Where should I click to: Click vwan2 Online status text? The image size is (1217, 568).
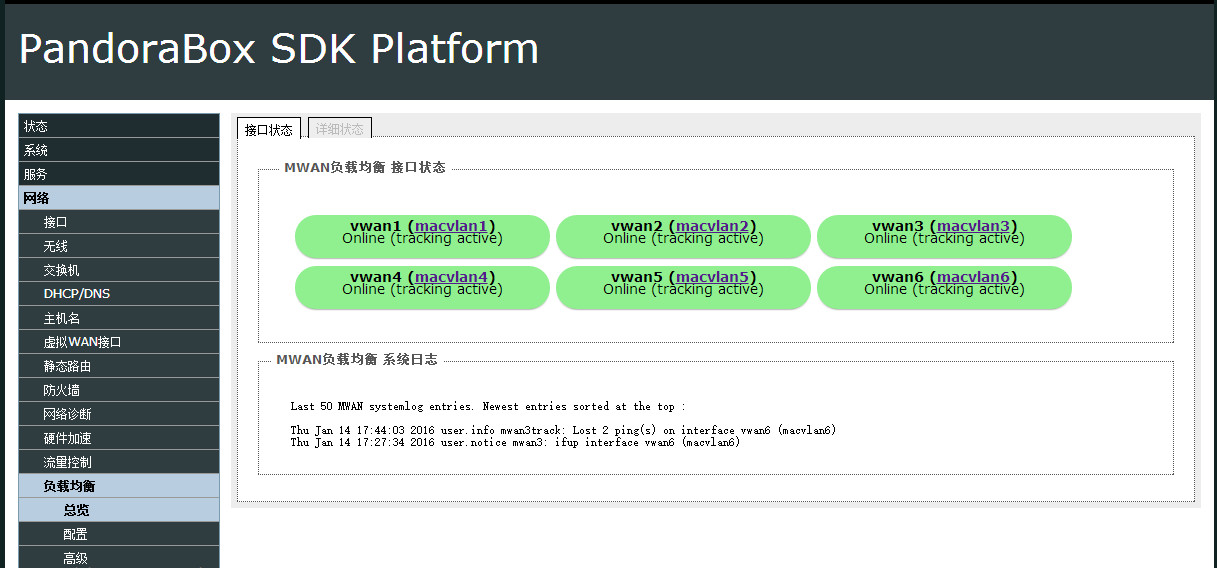(x=683, y=239)
